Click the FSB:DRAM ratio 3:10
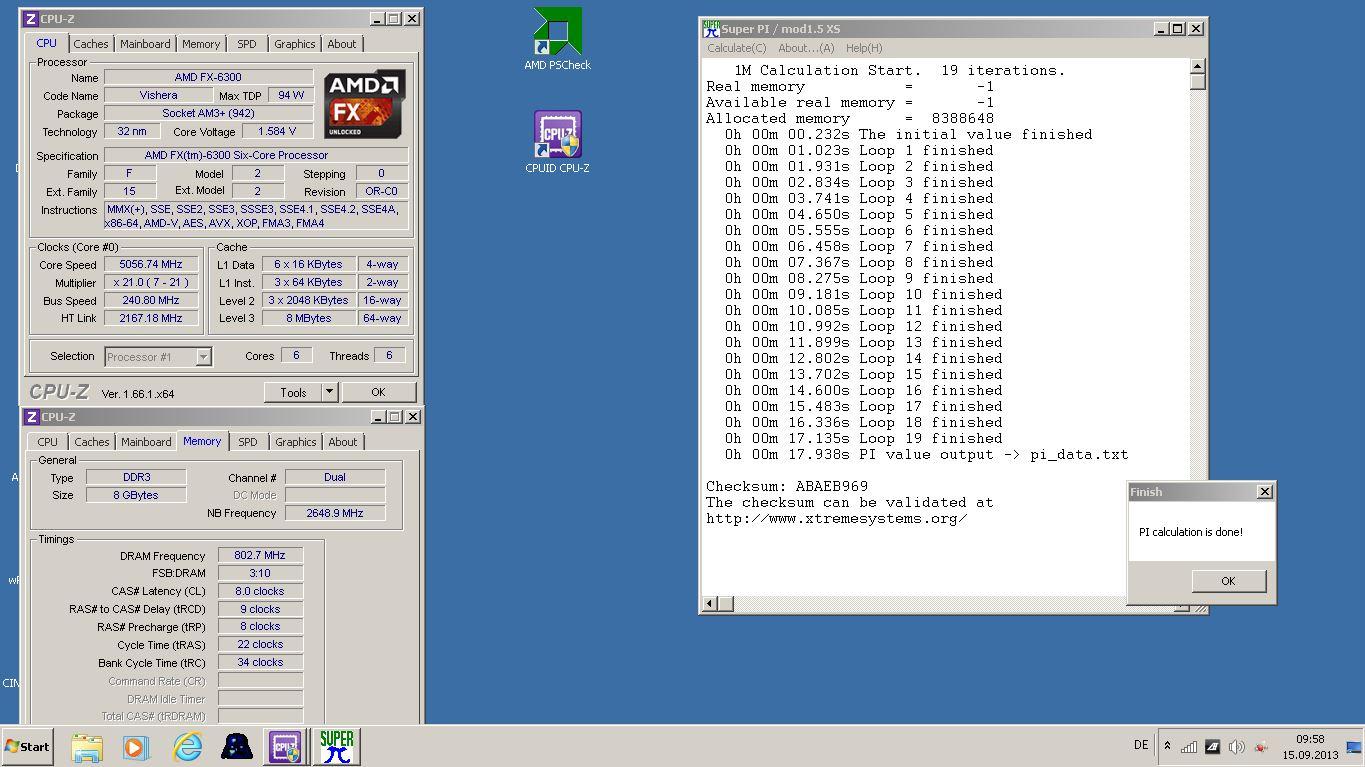1365x767 pixels. coord(260,573)
